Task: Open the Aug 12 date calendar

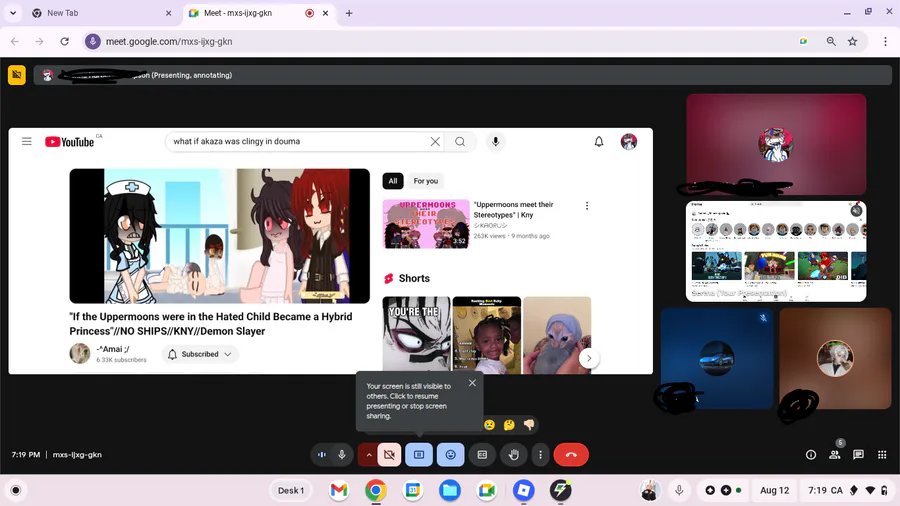Action: (774, 491)
